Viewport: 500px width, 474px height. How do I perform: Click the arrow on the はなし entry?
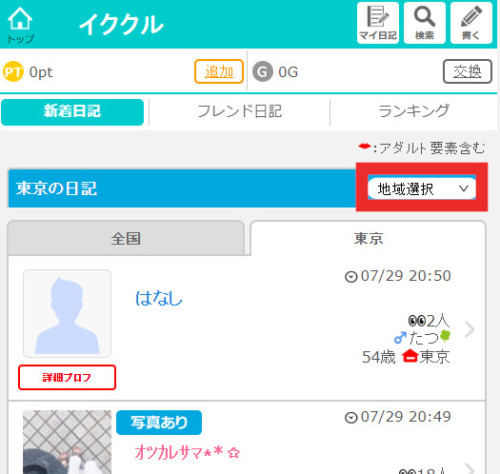click(469, 330)
